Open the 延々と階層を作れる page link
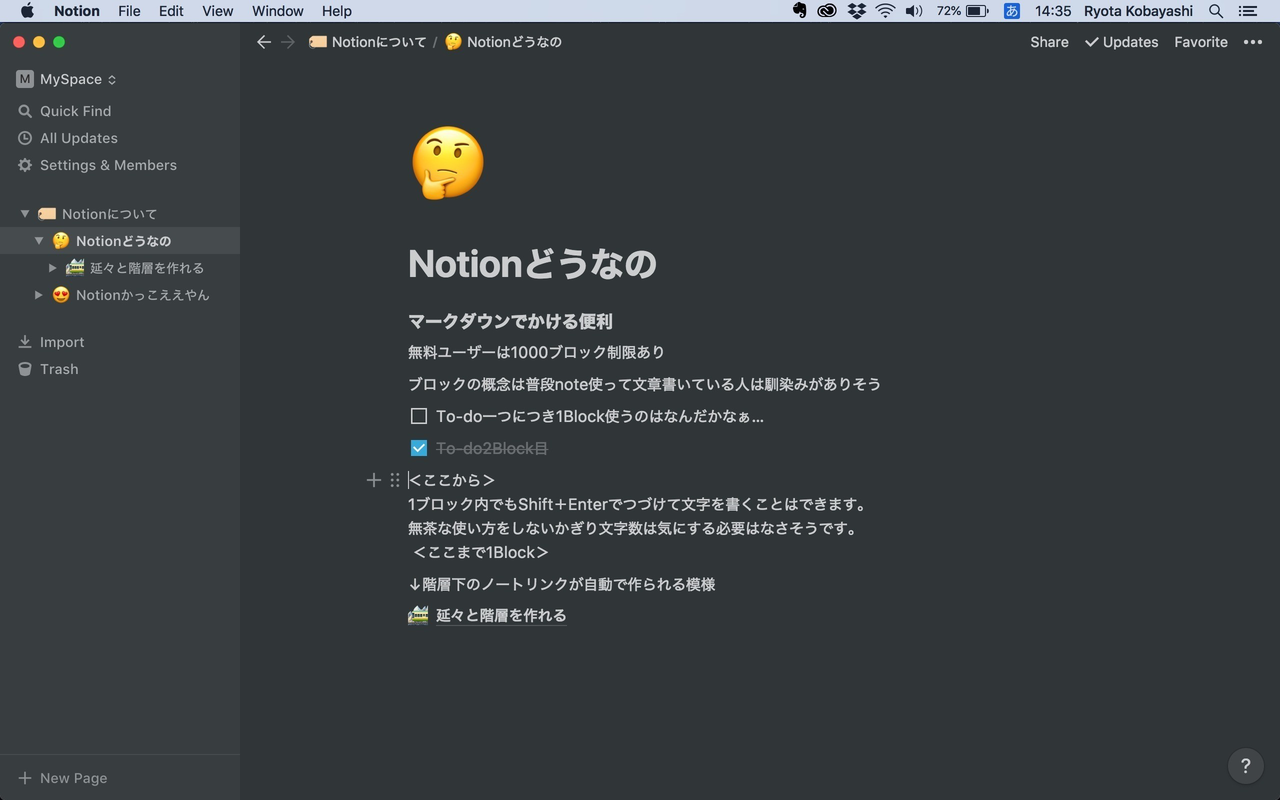Image resolution: width=1280 pixels, height=800 pixels. (x=501, y=615)
